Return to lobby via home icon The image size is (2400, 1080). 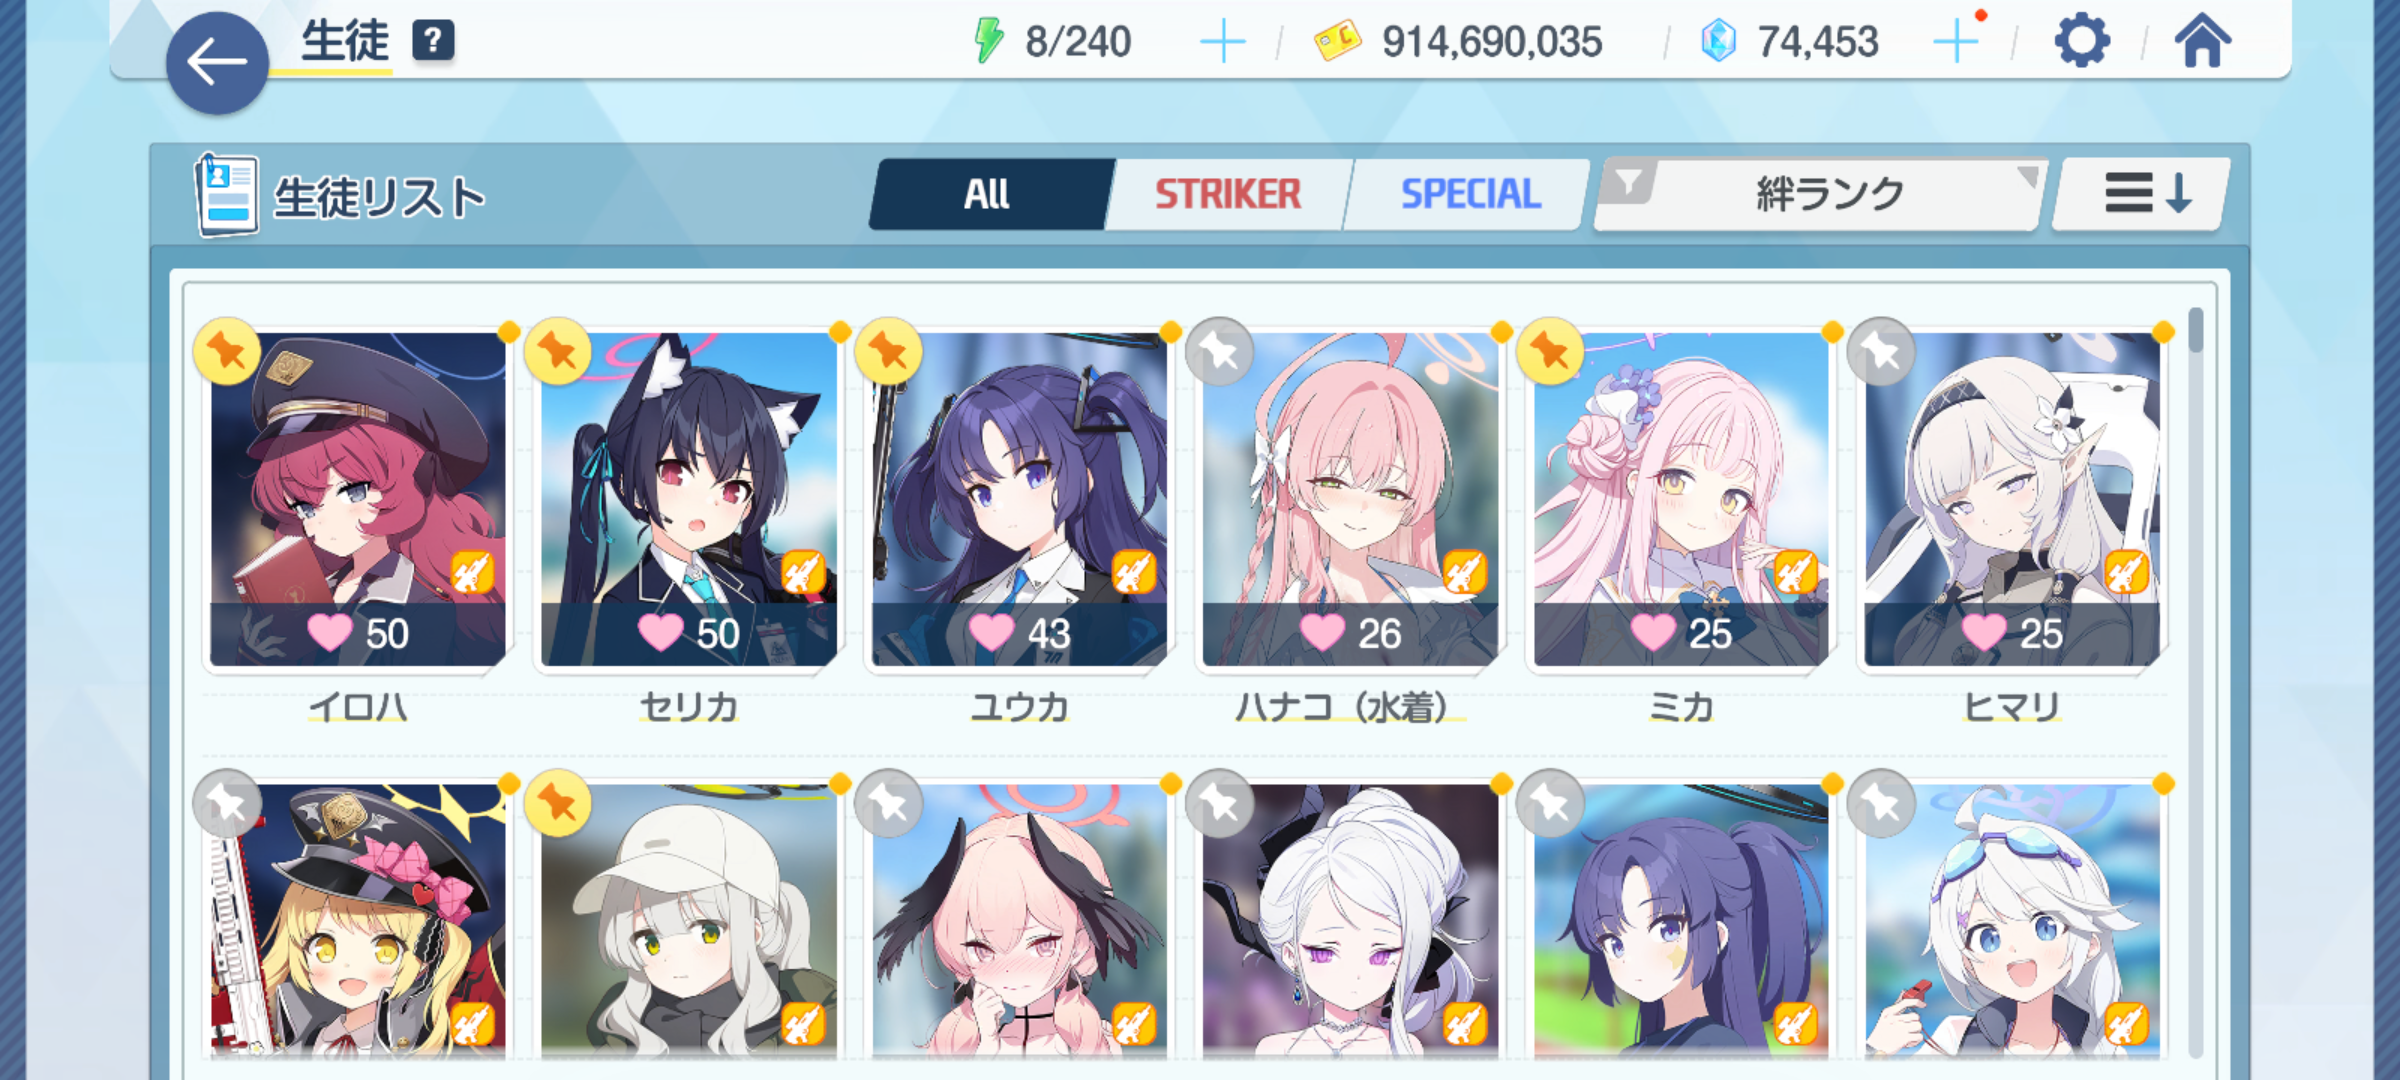tap(2202, 41)
